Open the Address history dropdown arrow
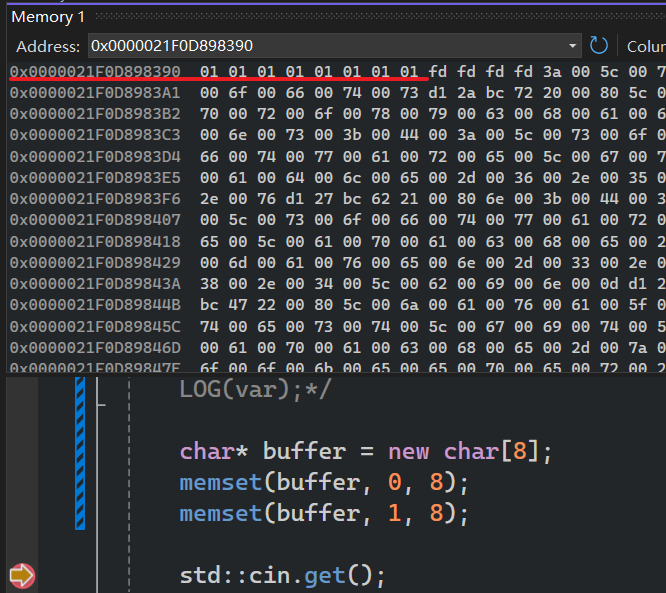The width and height of the screenshot is (666, 593). click(x=572, y=46)
